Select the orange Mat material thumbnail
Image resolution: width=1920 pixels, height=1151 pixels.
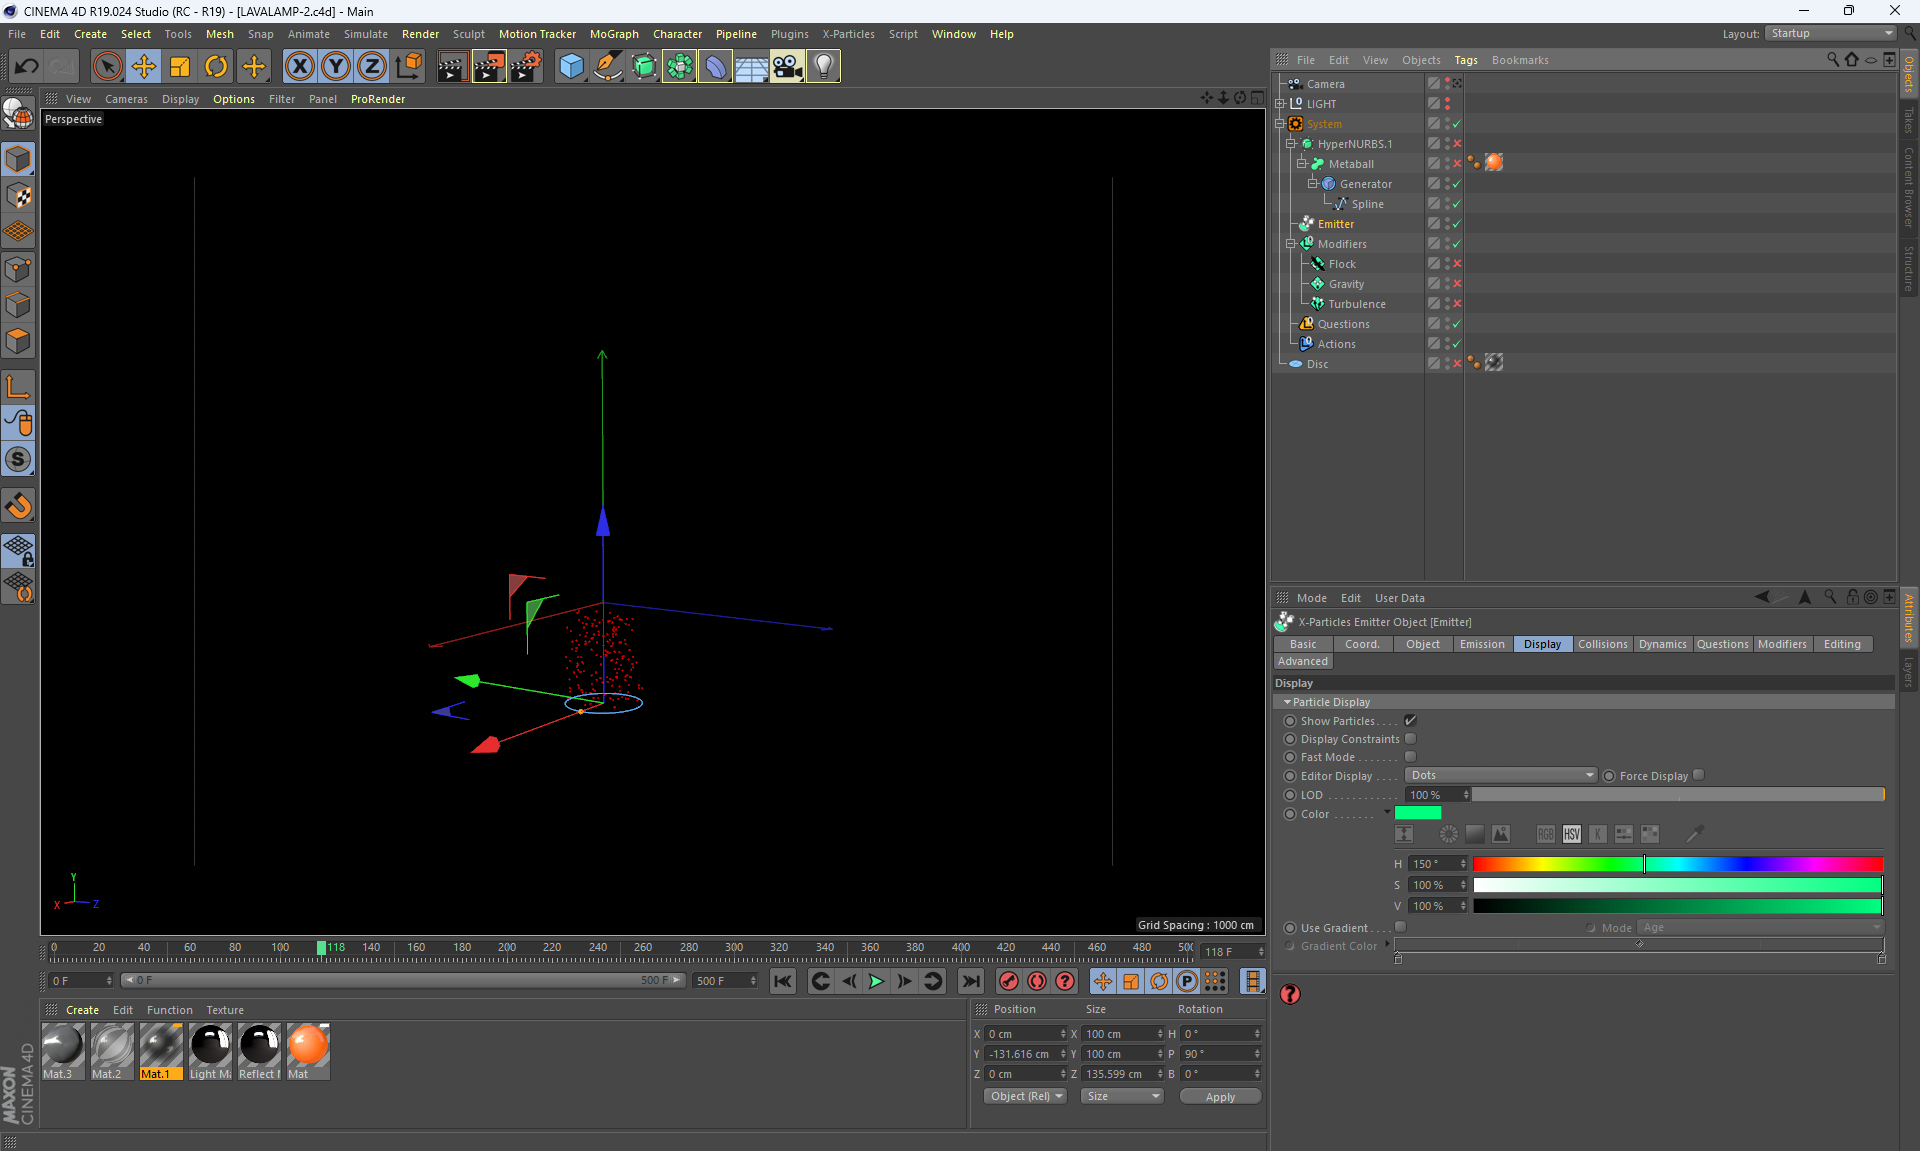pos(308,1046)
